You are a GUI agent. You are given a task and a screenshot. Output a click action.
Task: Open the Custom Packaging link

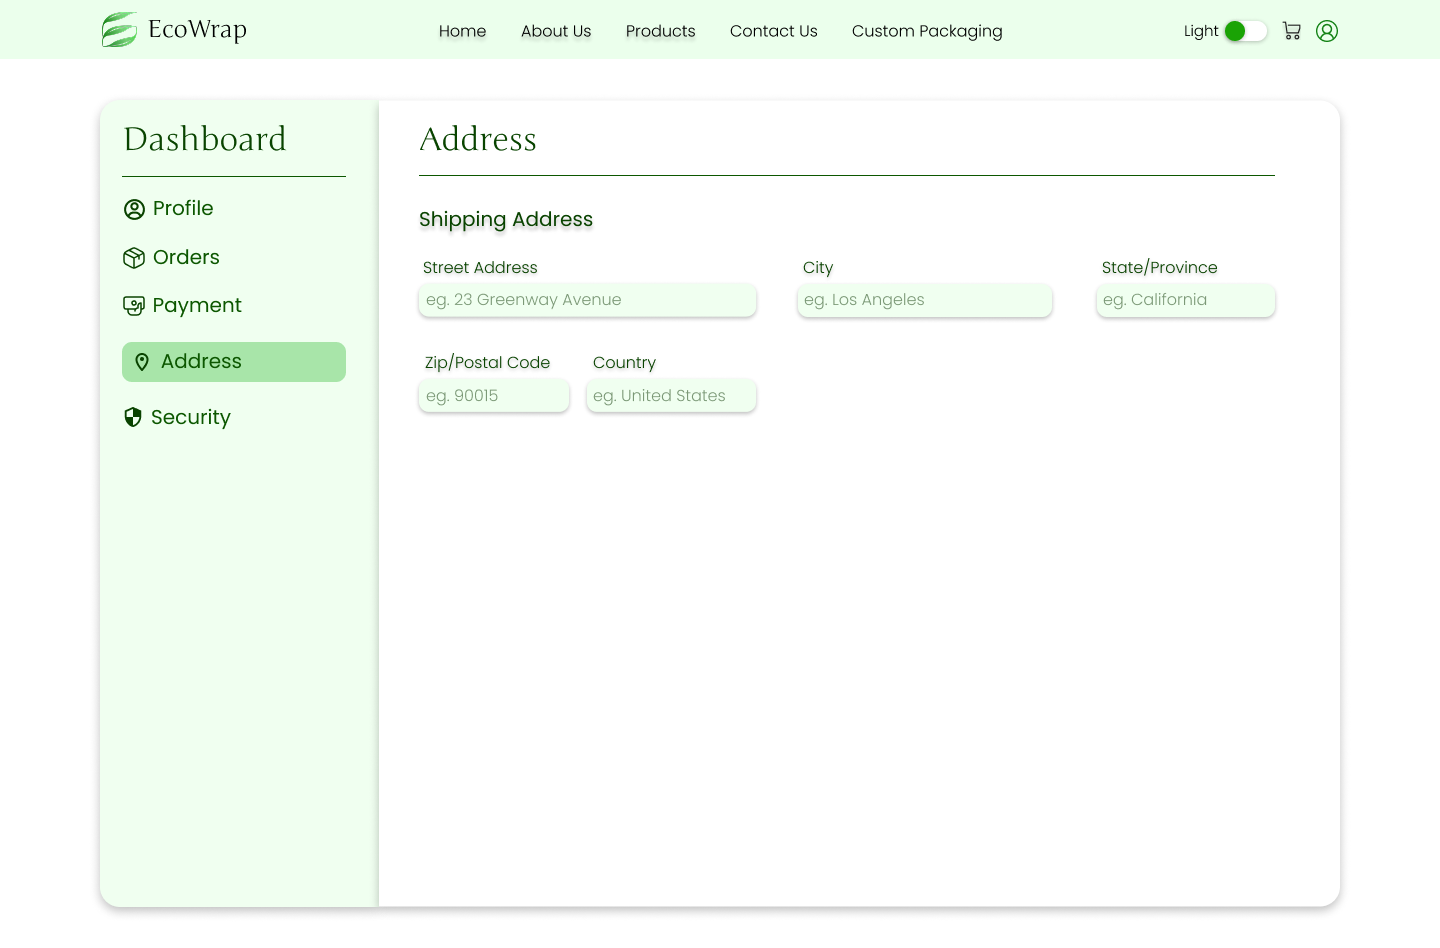(927, 31)
